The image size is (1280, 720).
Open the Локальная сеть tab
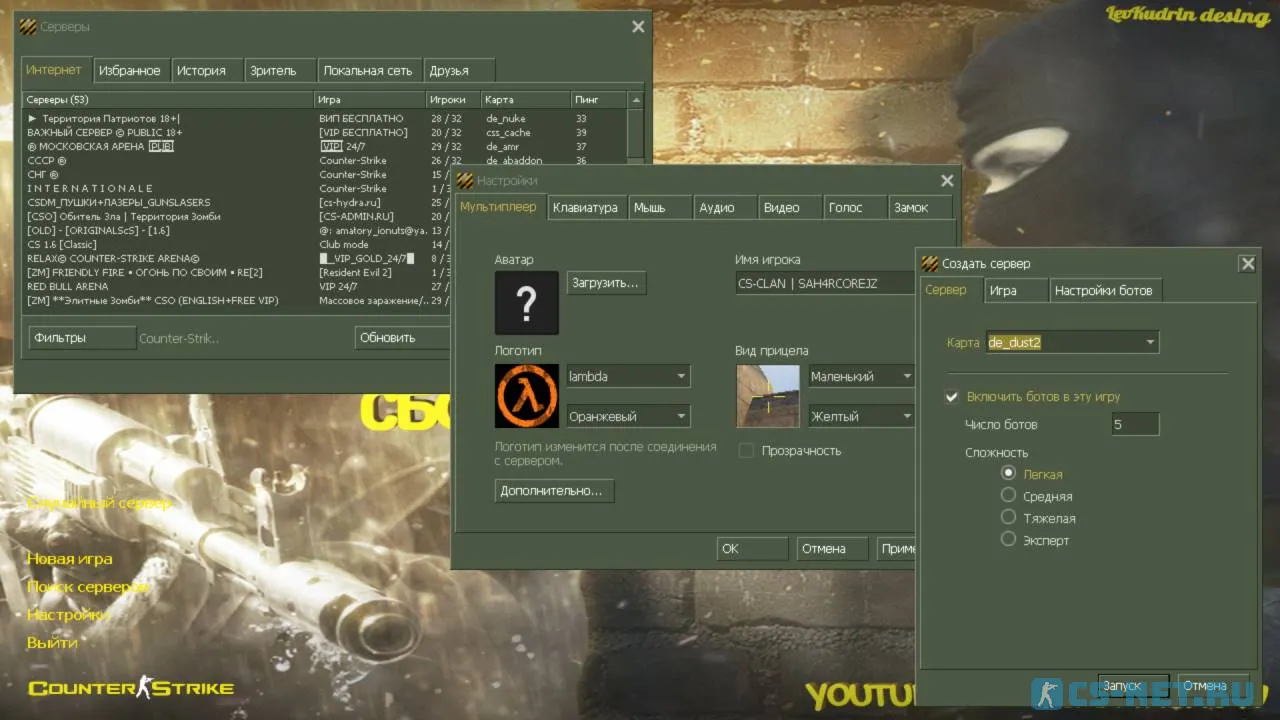(368, 71)
